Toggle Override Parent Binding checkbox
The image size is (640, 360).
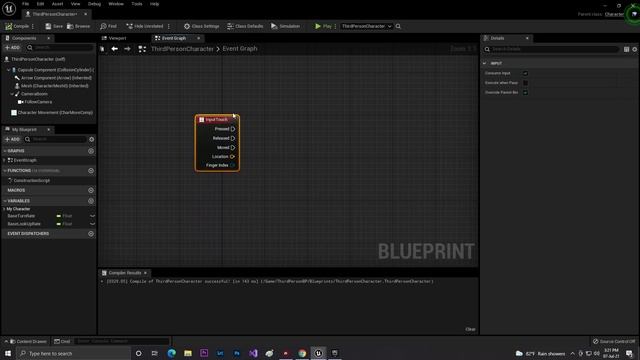pyautogui.click(x=525, y=93)
